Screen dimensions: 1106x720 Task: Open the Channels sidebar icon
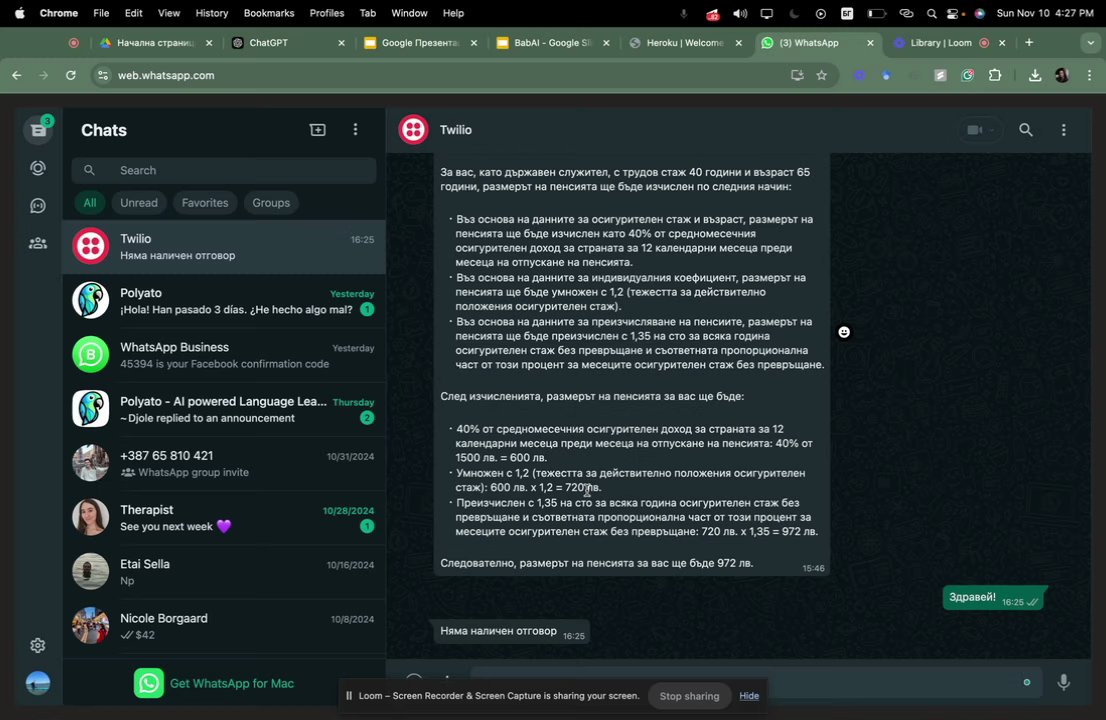point(38,206)
